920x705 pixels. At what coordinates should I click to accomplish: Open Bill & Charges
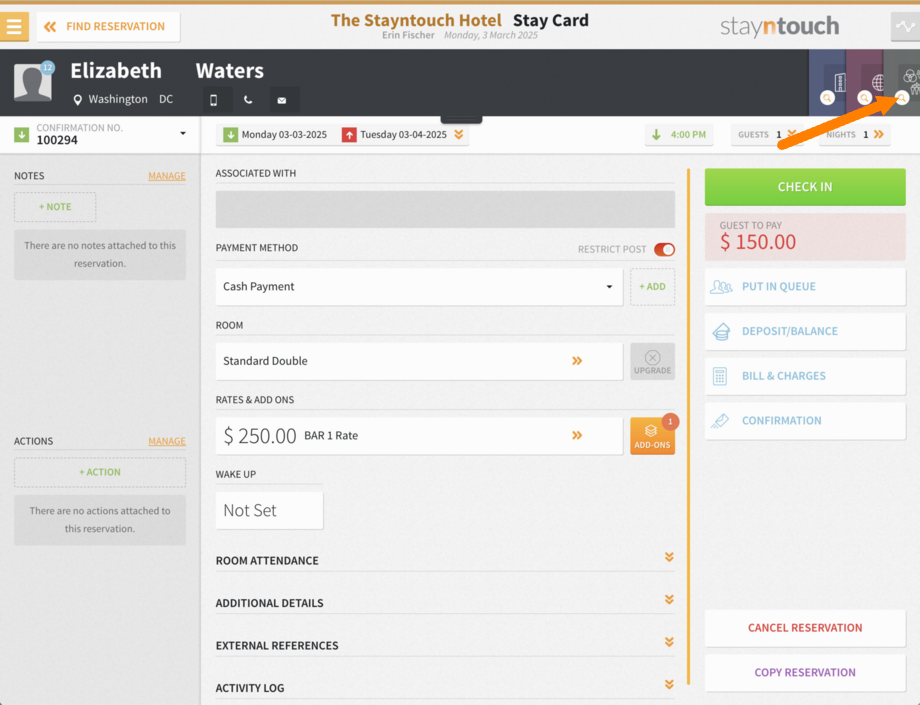805,376
